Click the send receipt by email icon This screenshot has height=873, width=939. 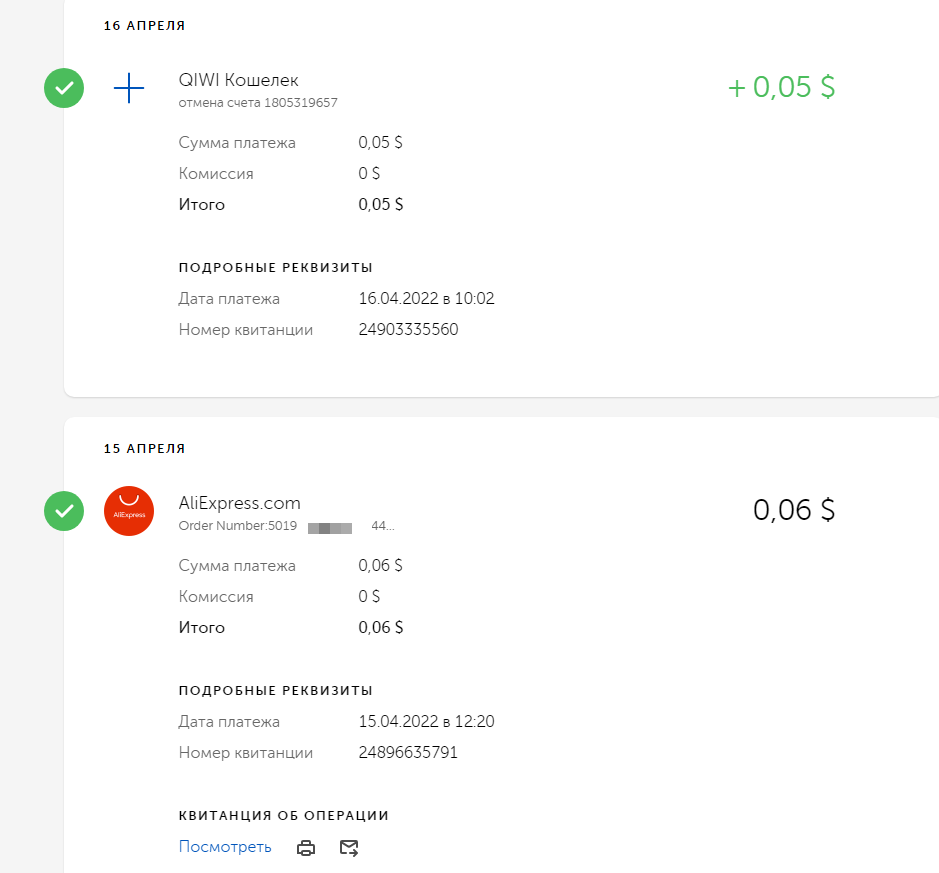(348, 848)
